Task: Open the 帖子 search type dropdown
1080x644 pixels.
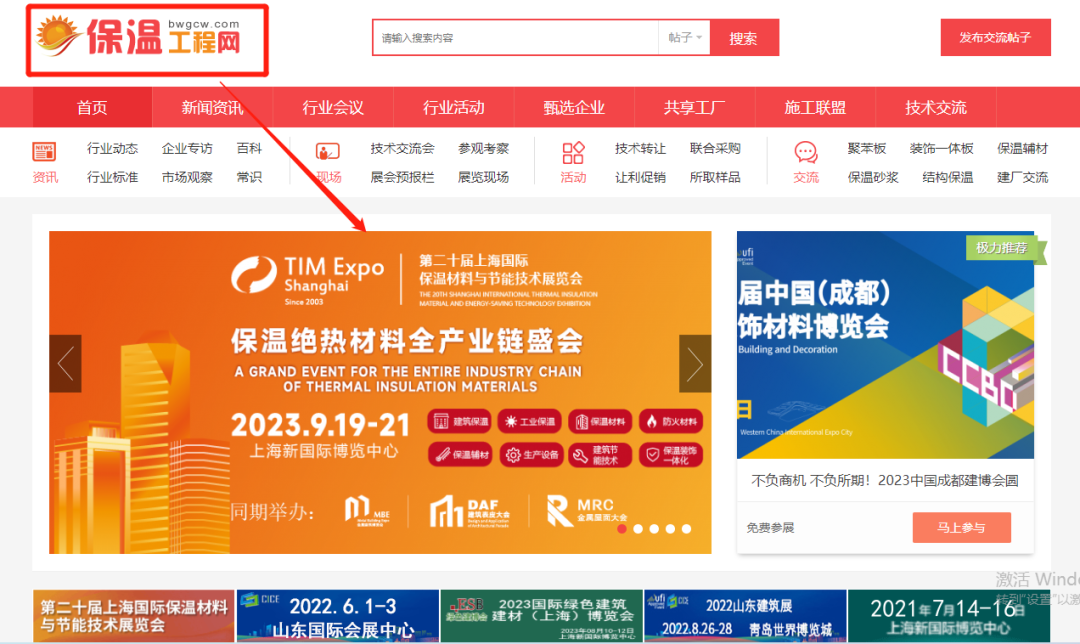Action: pyautogui.click(x=685, y=38)
